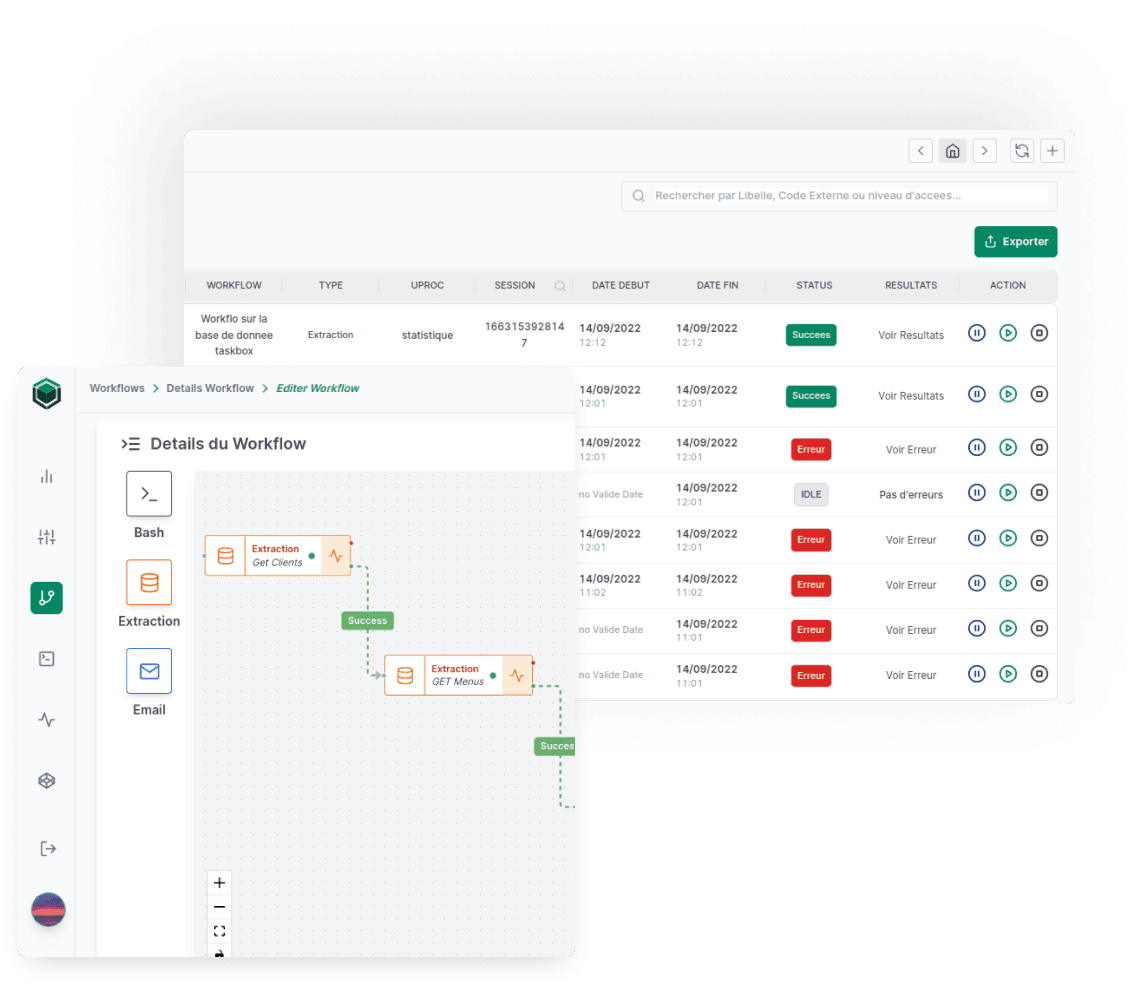This screenshot has width=1145, height=985.
Task: Collapse the Details du Workflow panel
Action: click(x=130, y=444)
